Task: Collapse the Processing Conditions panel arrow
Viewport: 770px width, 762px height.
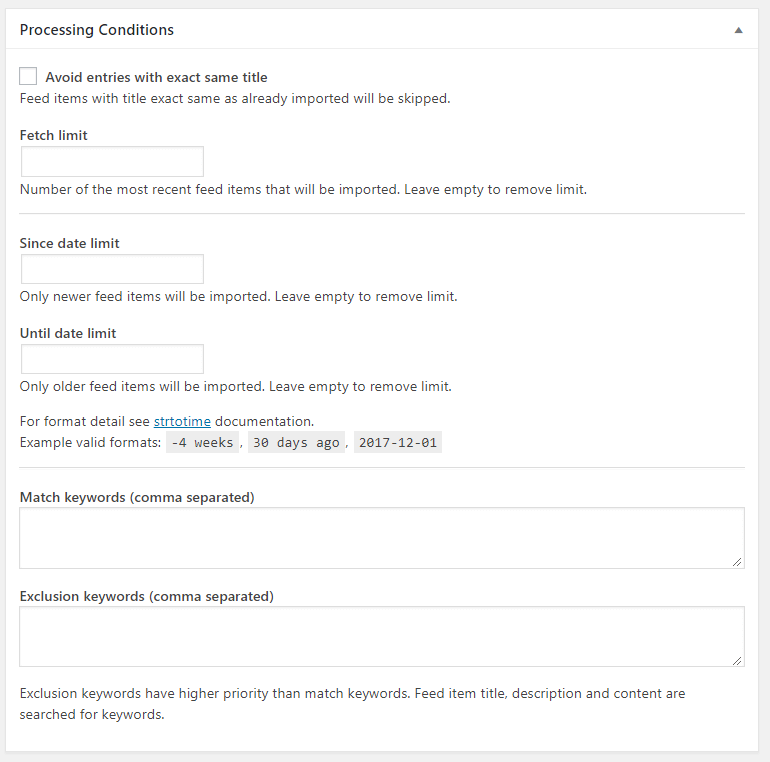Action: pyautogui.click(x=738, y=30)
